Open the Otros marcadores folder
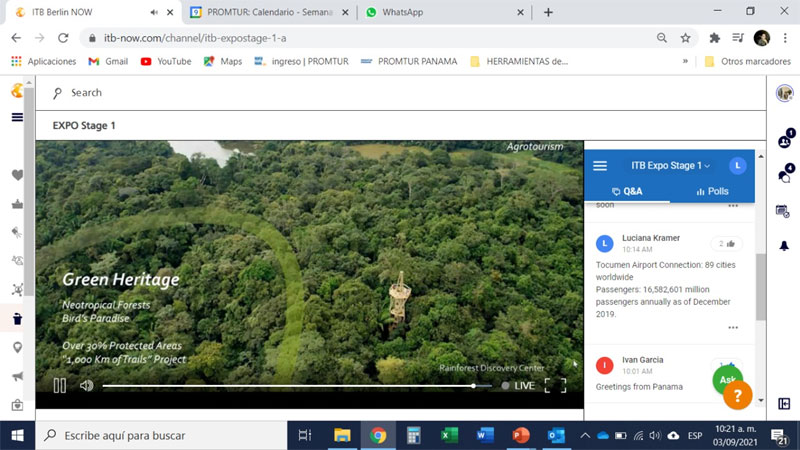The image size is (800, 450). [x=748, y=61]
